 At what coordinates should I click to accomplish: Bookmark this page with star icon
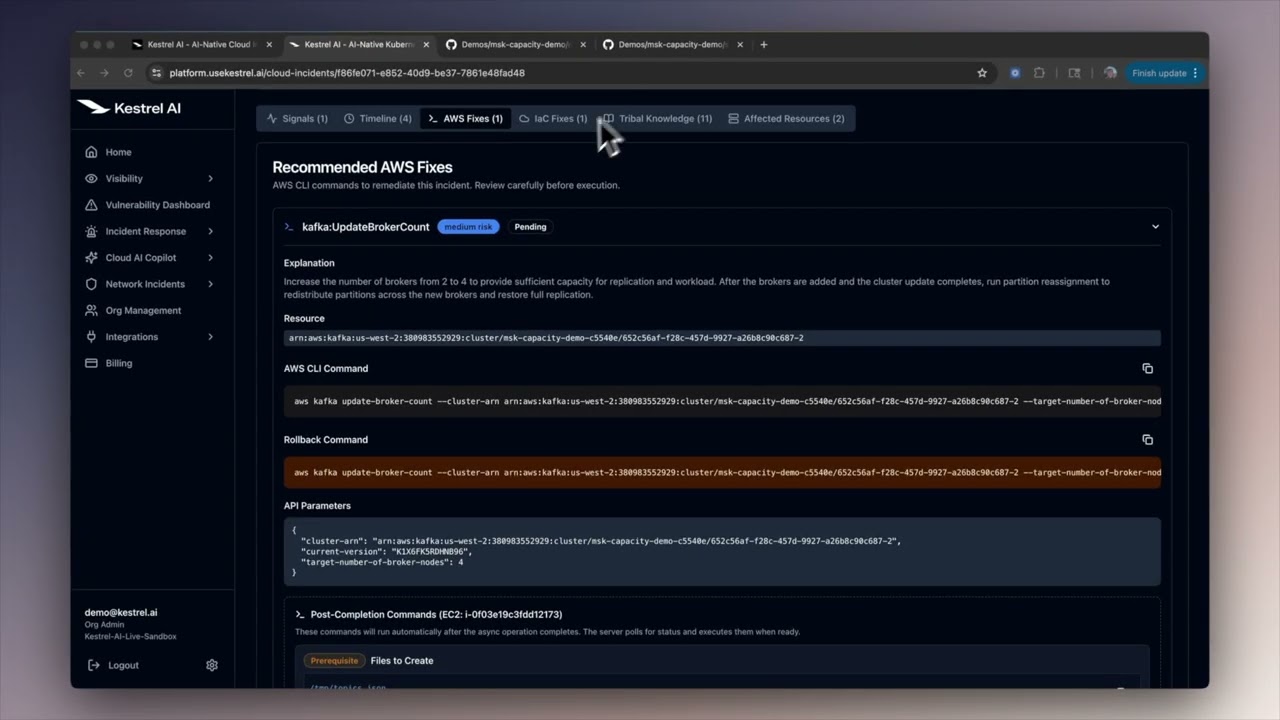coord(982,73)
